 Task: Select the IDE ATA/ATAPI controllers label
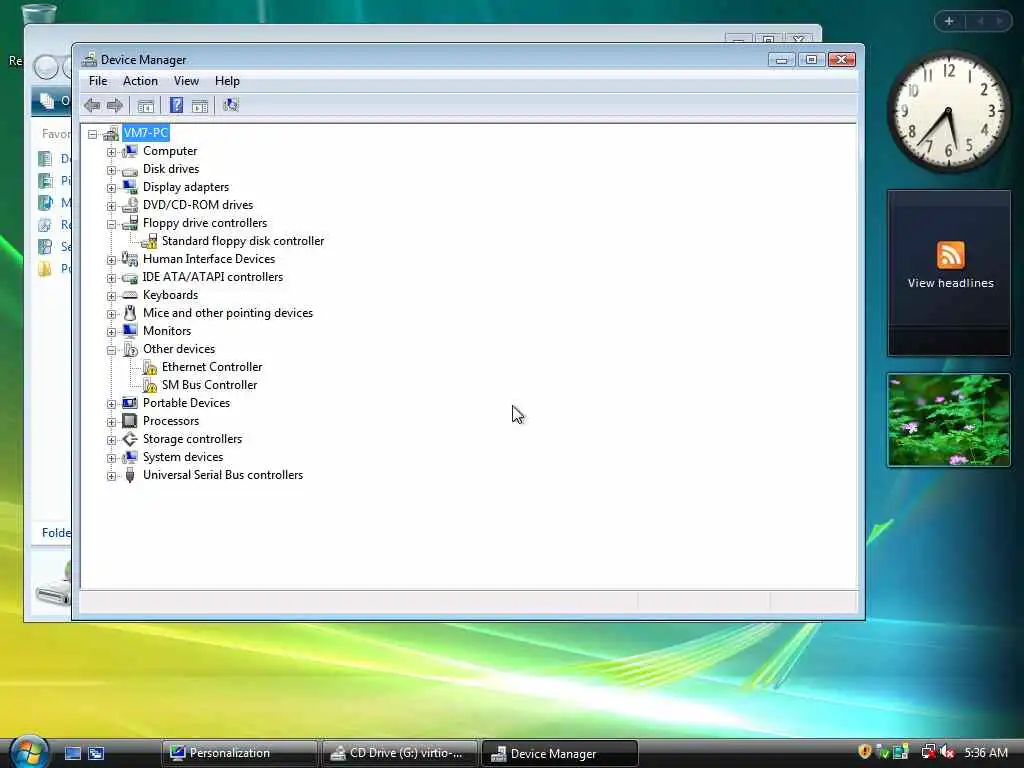point(213,277)
